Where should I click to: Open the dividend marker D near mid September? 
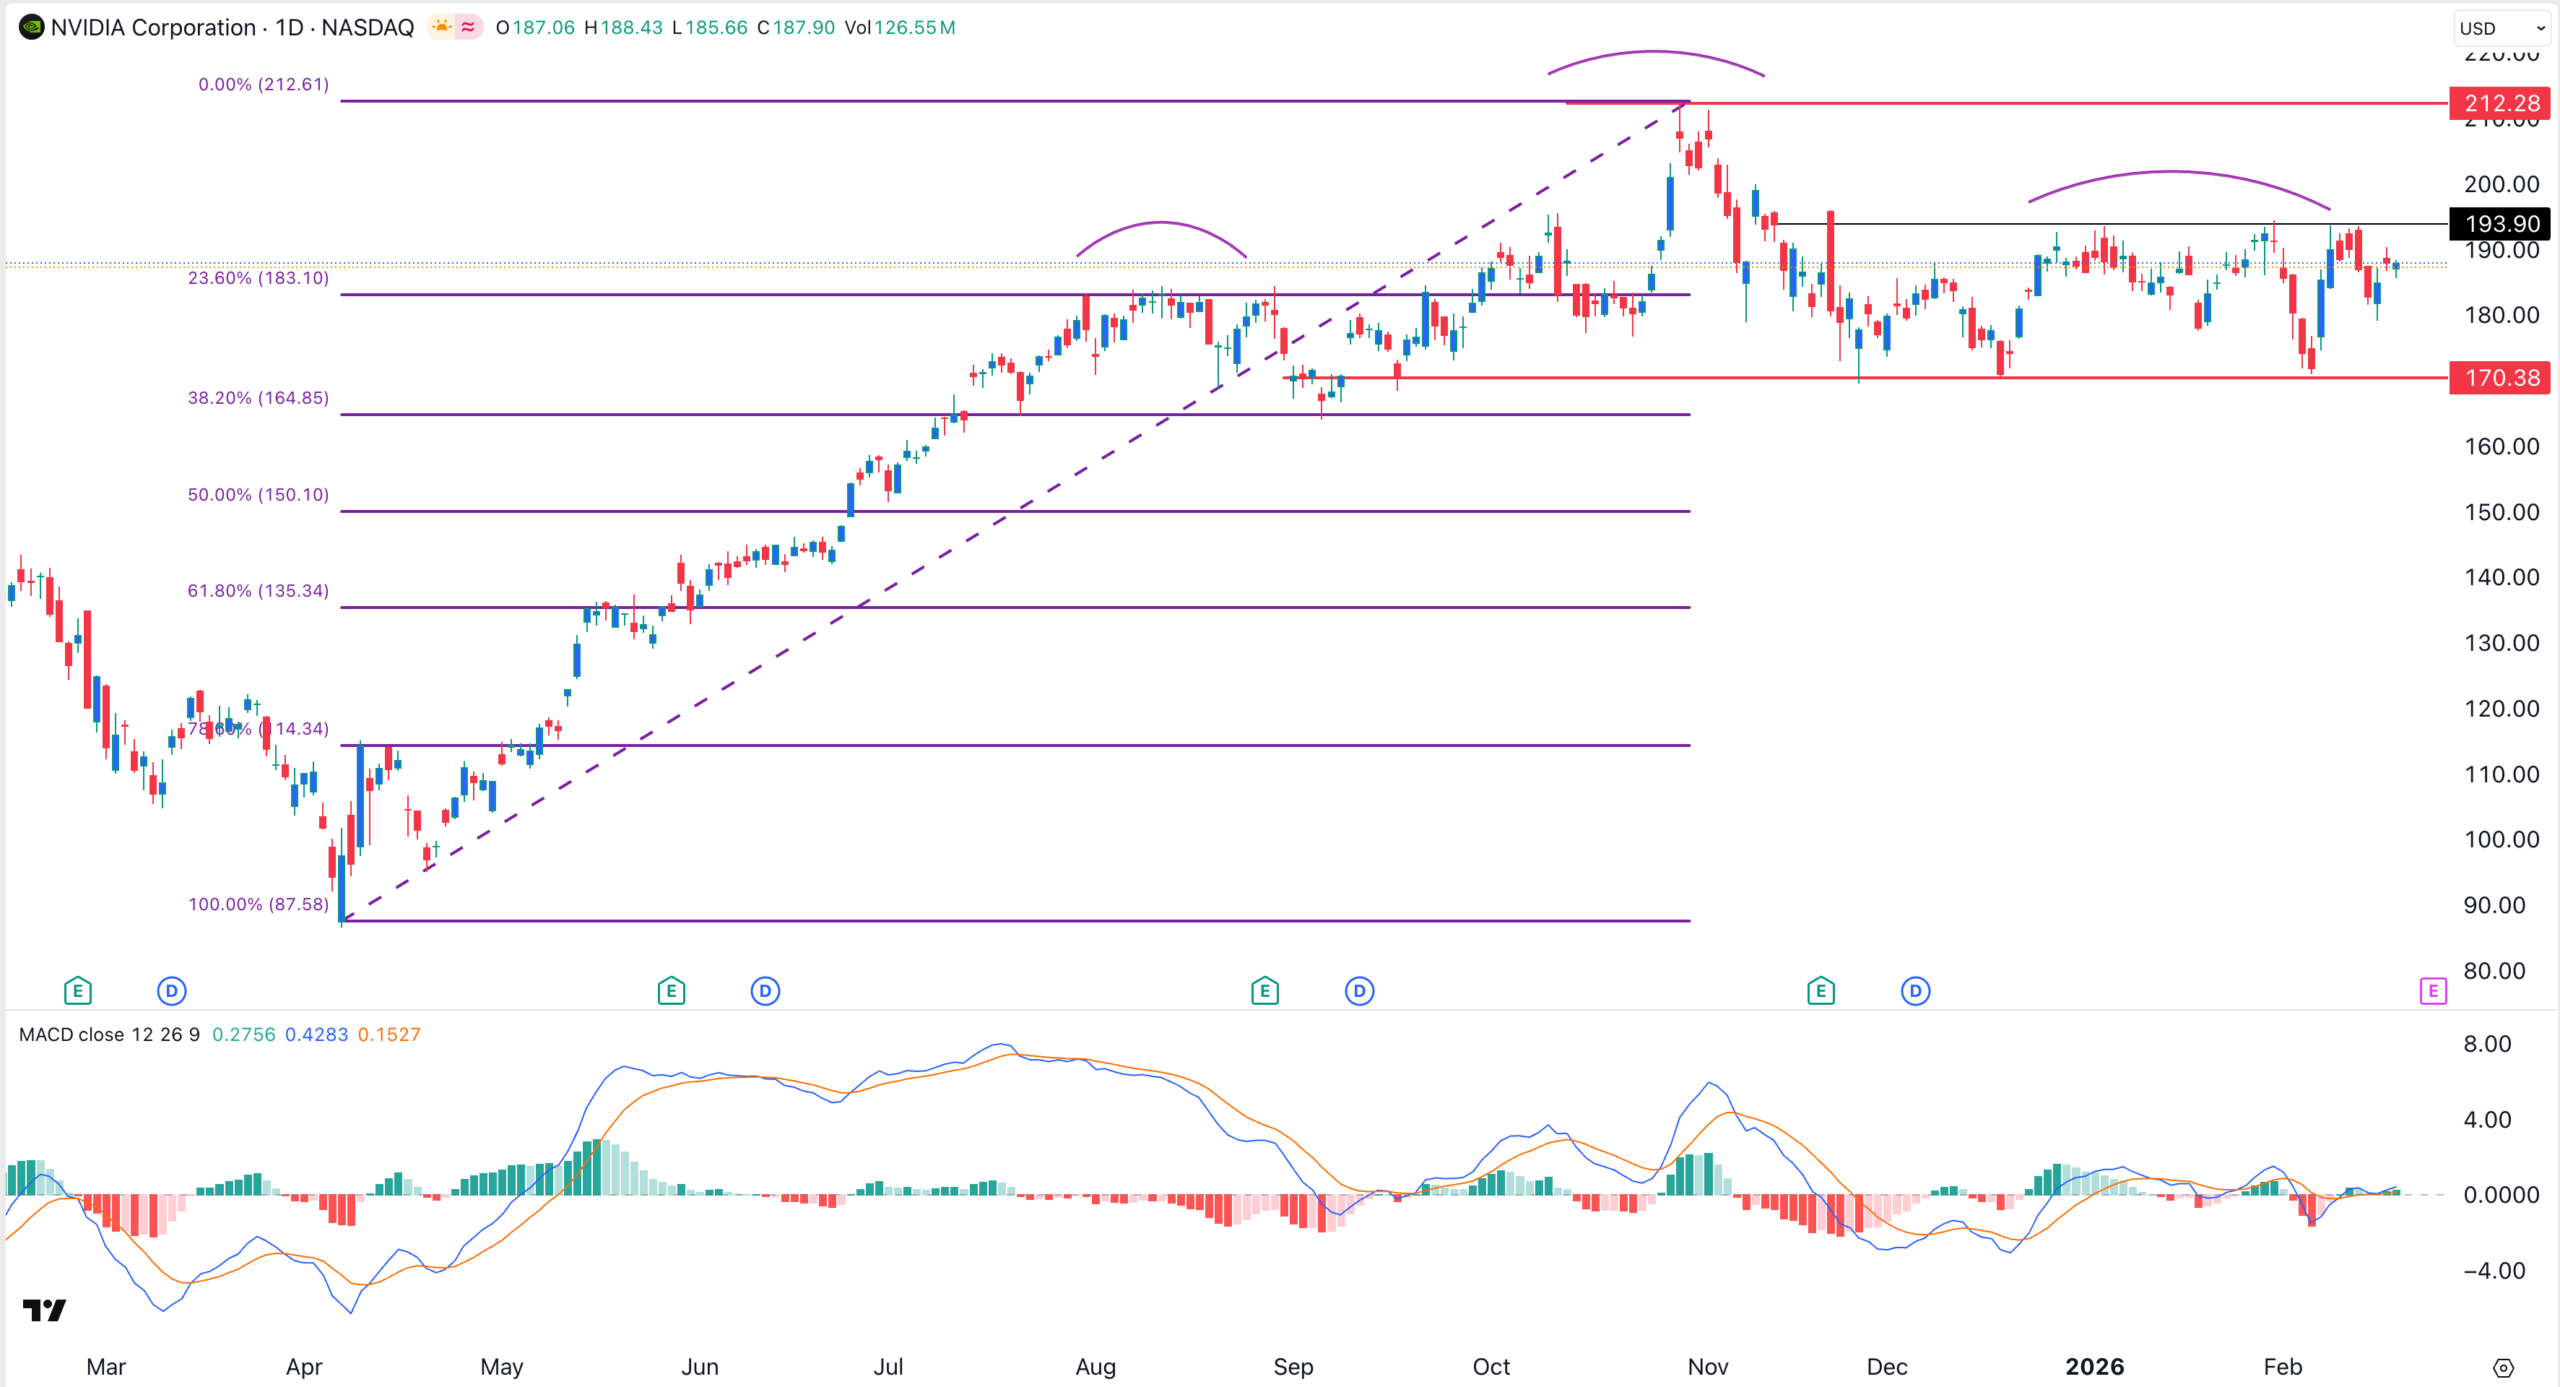[1359, 991]
